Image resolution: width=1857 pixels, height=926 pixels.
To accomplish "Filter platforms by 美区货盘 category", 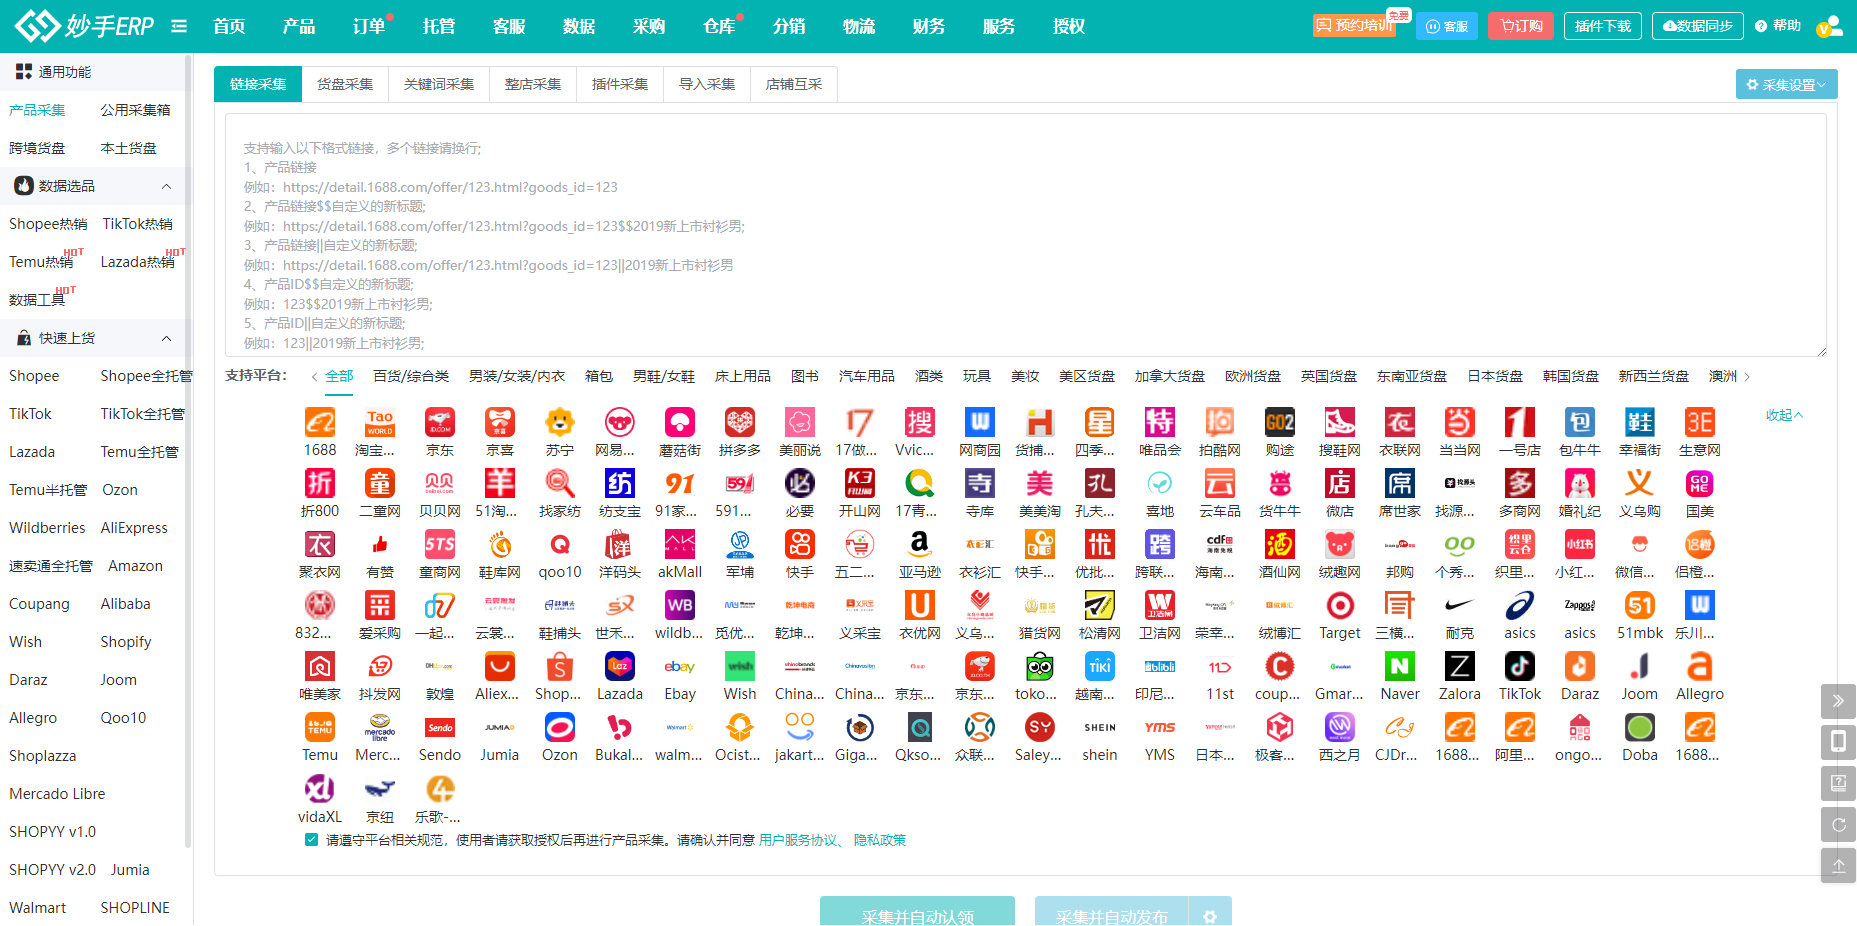I will pos(1087,376).
